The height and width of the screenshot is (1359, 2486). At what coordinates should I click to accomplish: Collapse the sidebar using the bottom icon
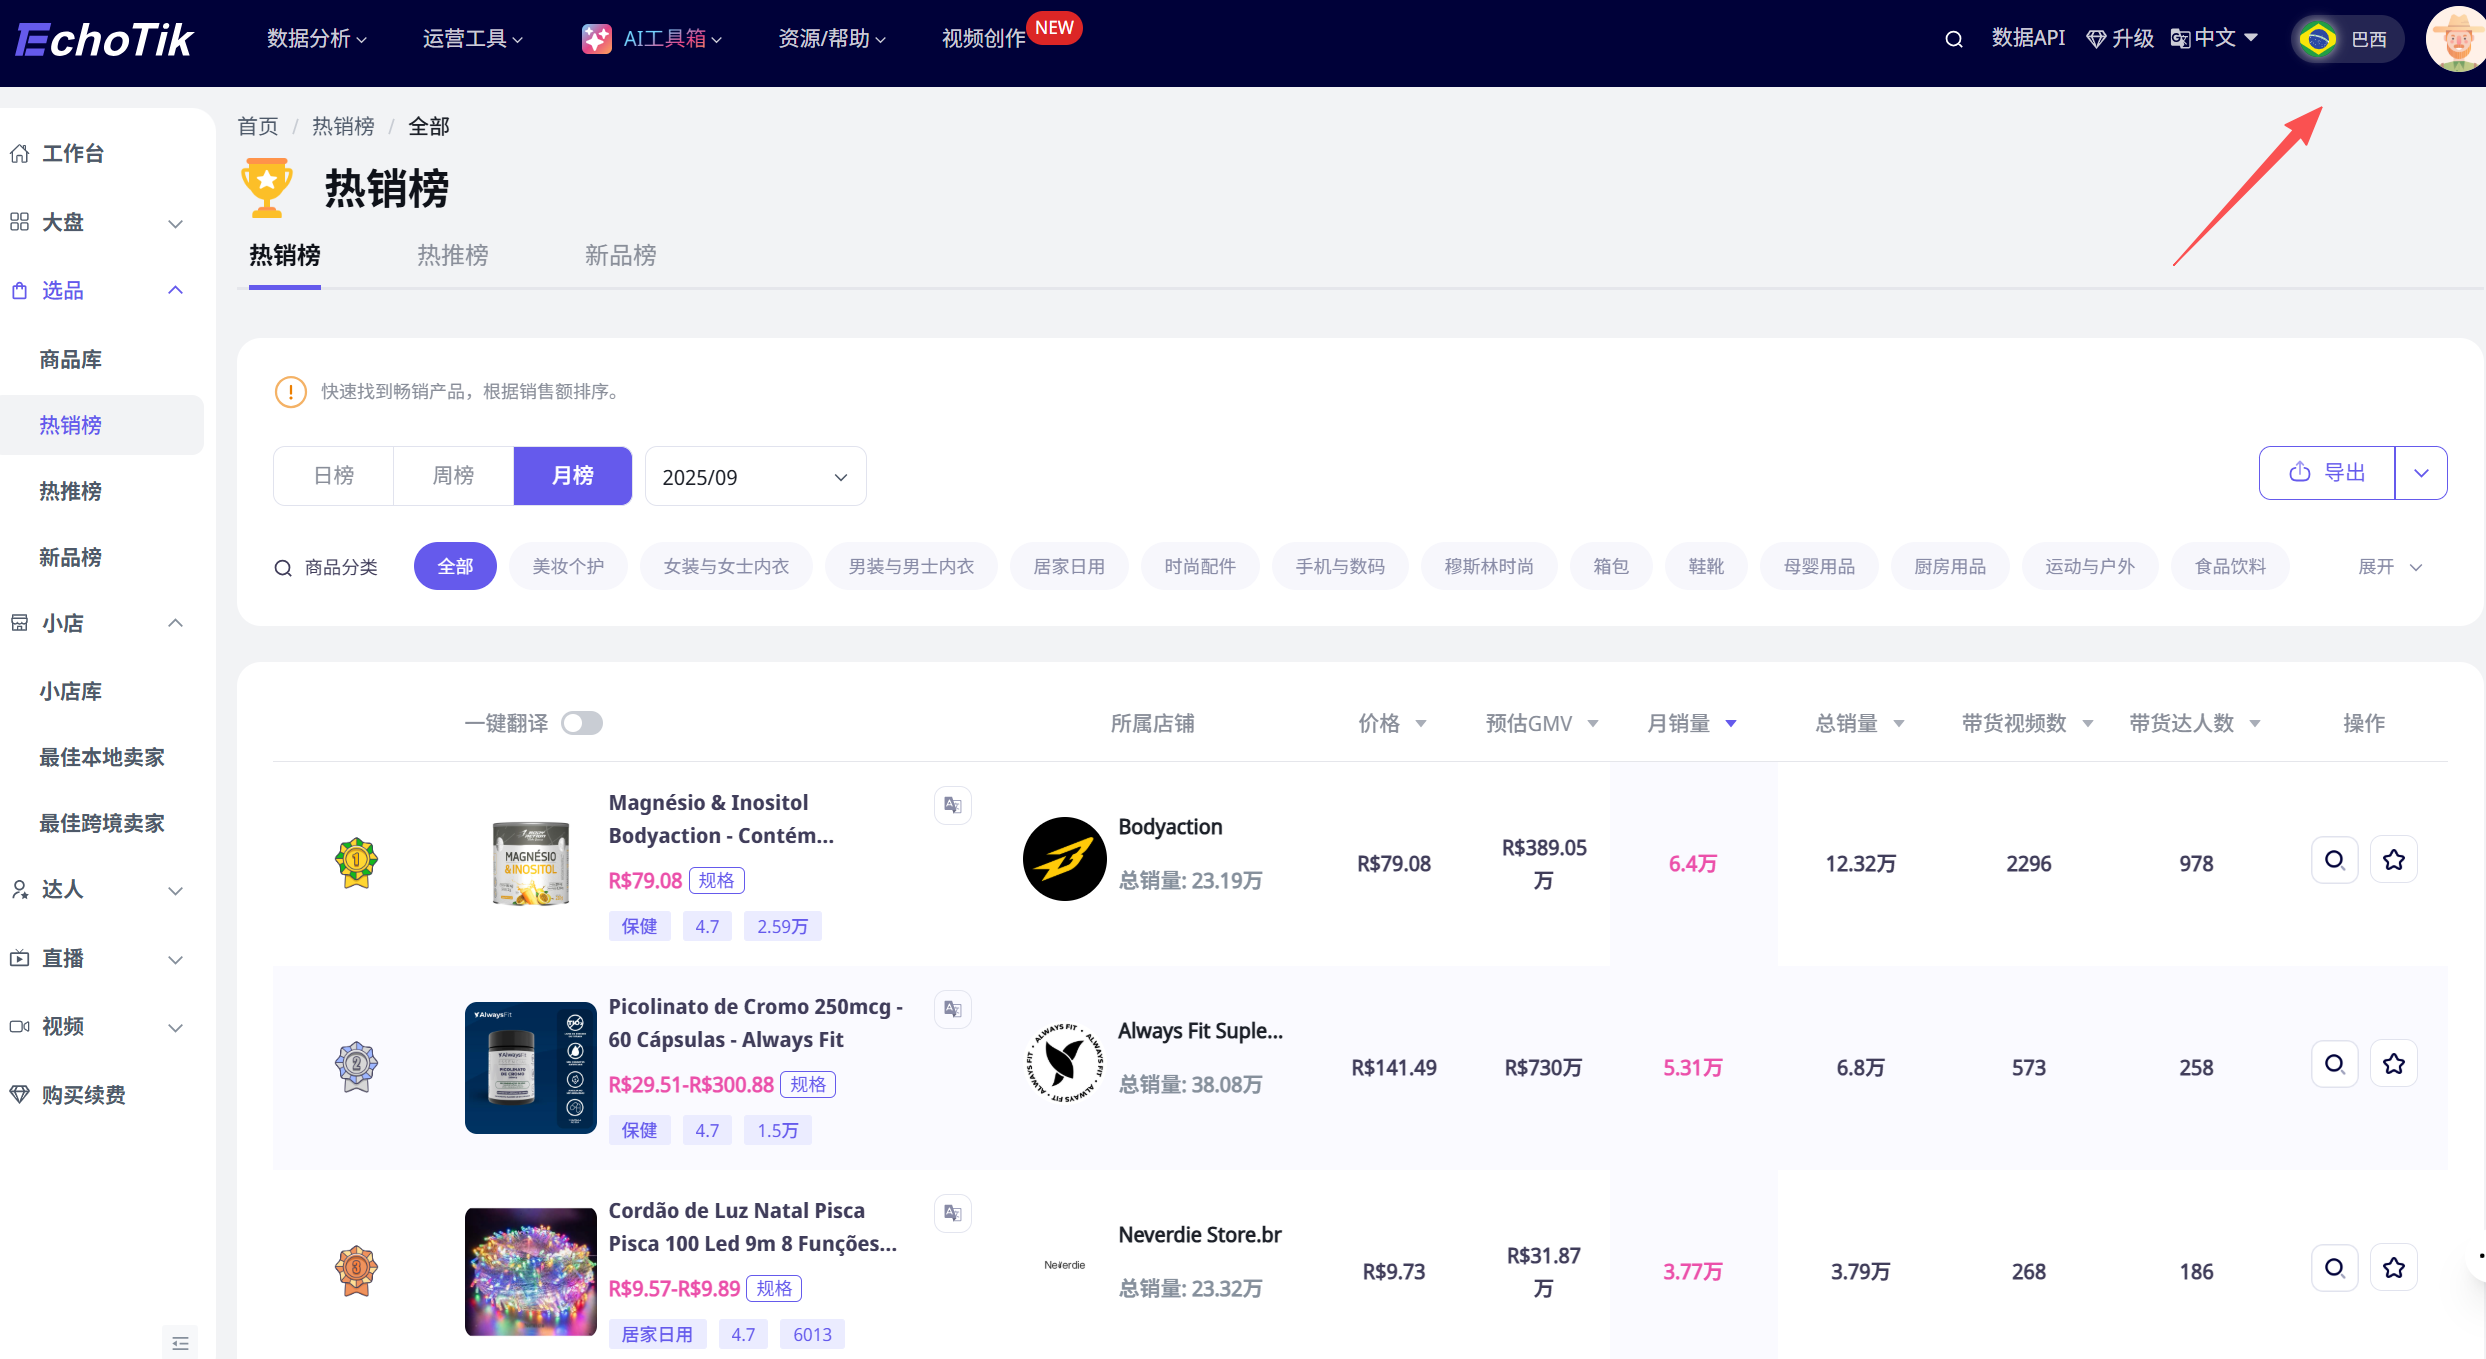click(180, 1343)
